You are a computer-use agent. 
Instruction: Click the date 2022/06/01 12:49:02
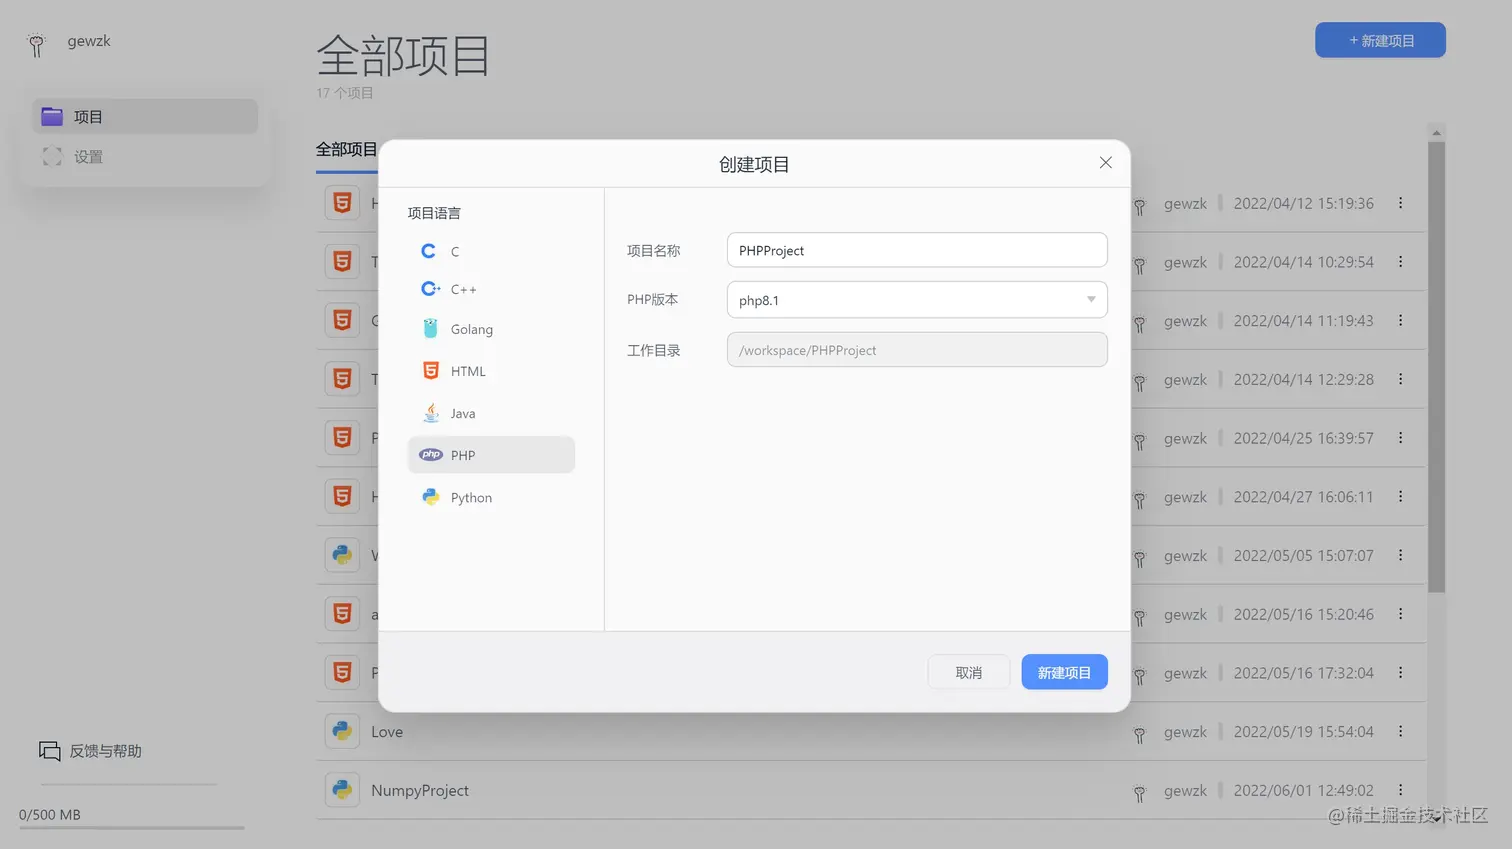pyautogui.click(x=1303, y=791)
